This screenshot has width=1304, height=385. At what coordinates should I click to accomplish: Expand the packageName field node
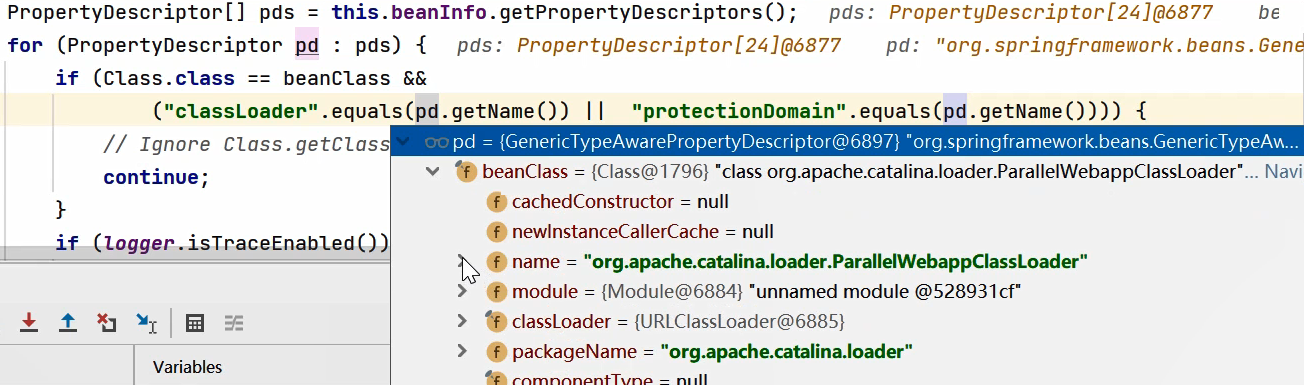click(462, 352)
